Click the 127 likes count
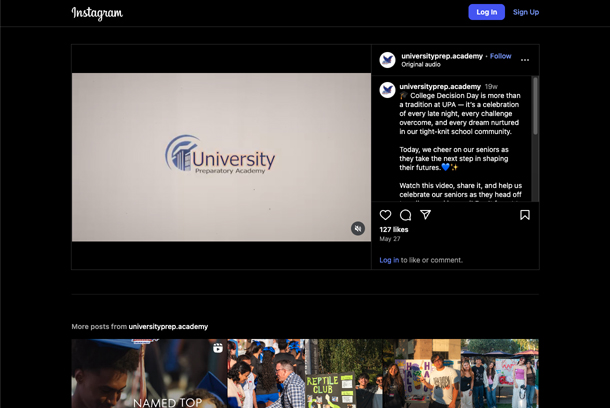Screen dimensions: 610x408 point(394,229)
